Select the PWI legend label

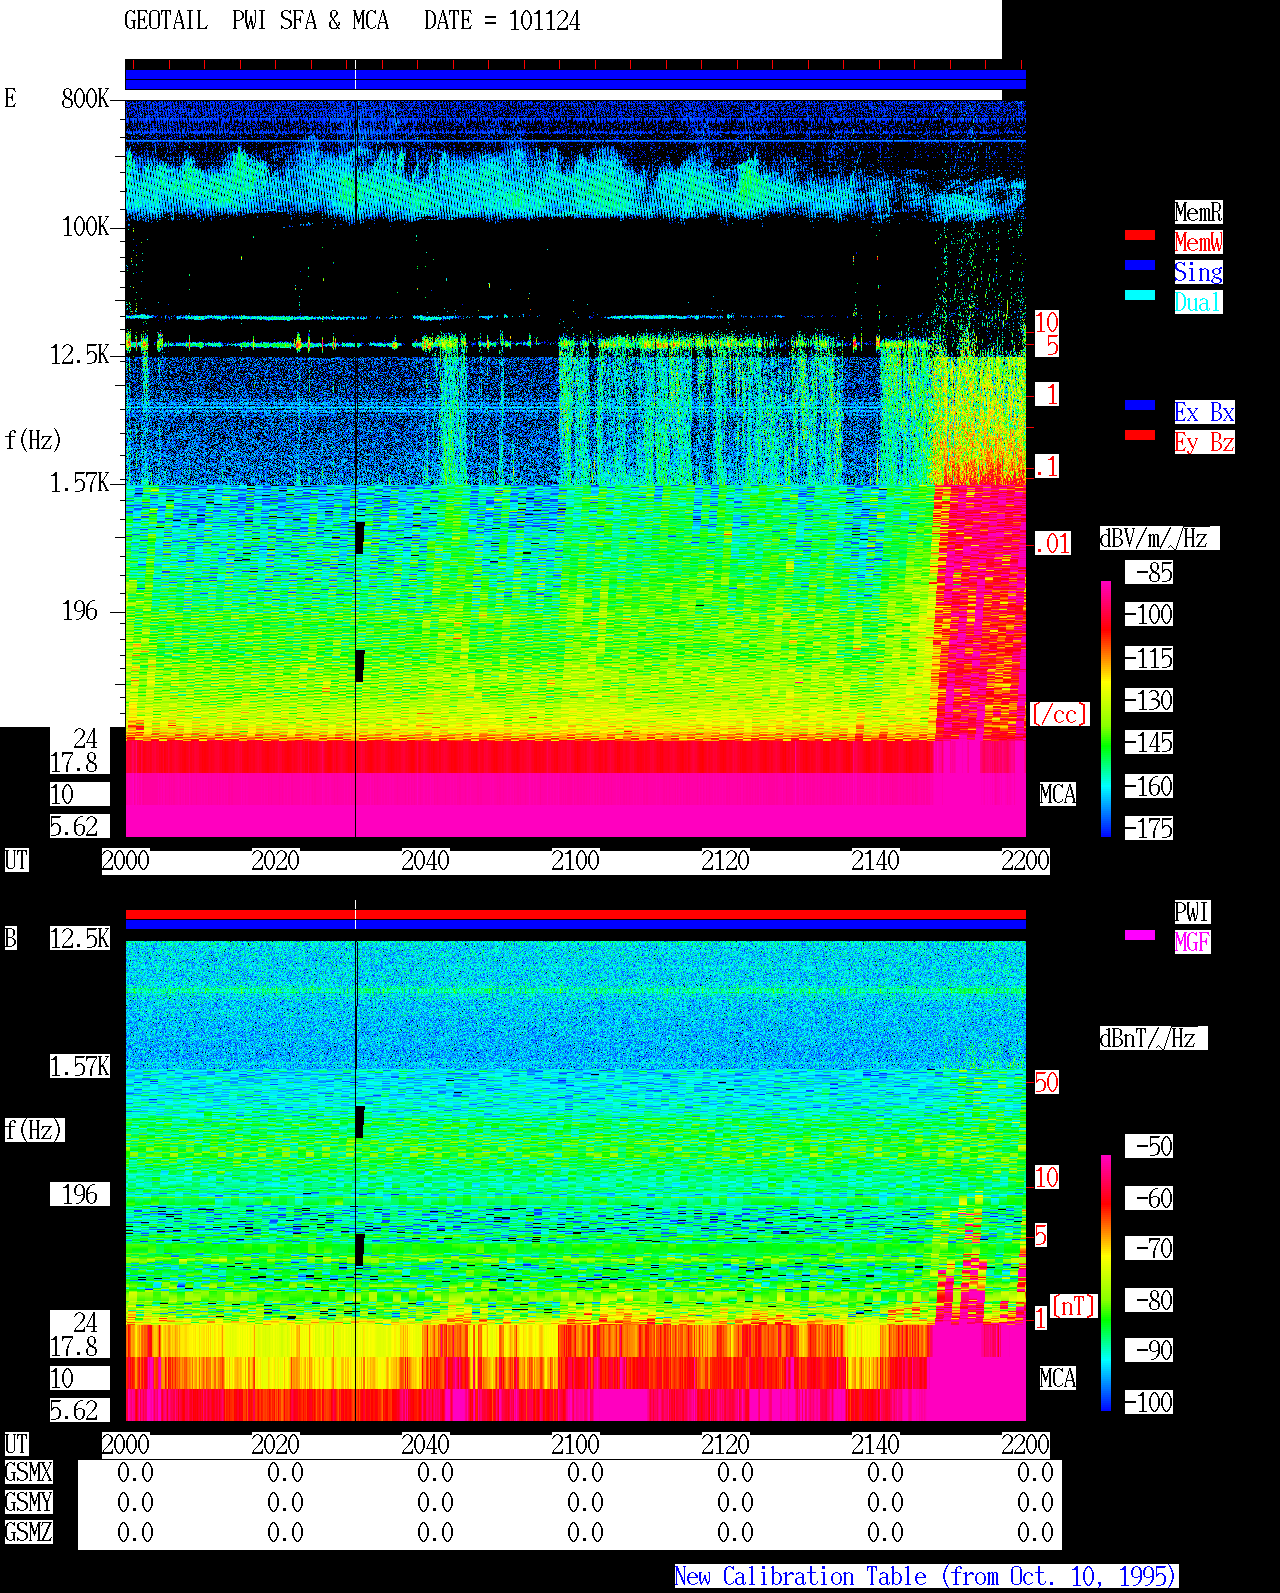click(x=1192, y=912)
